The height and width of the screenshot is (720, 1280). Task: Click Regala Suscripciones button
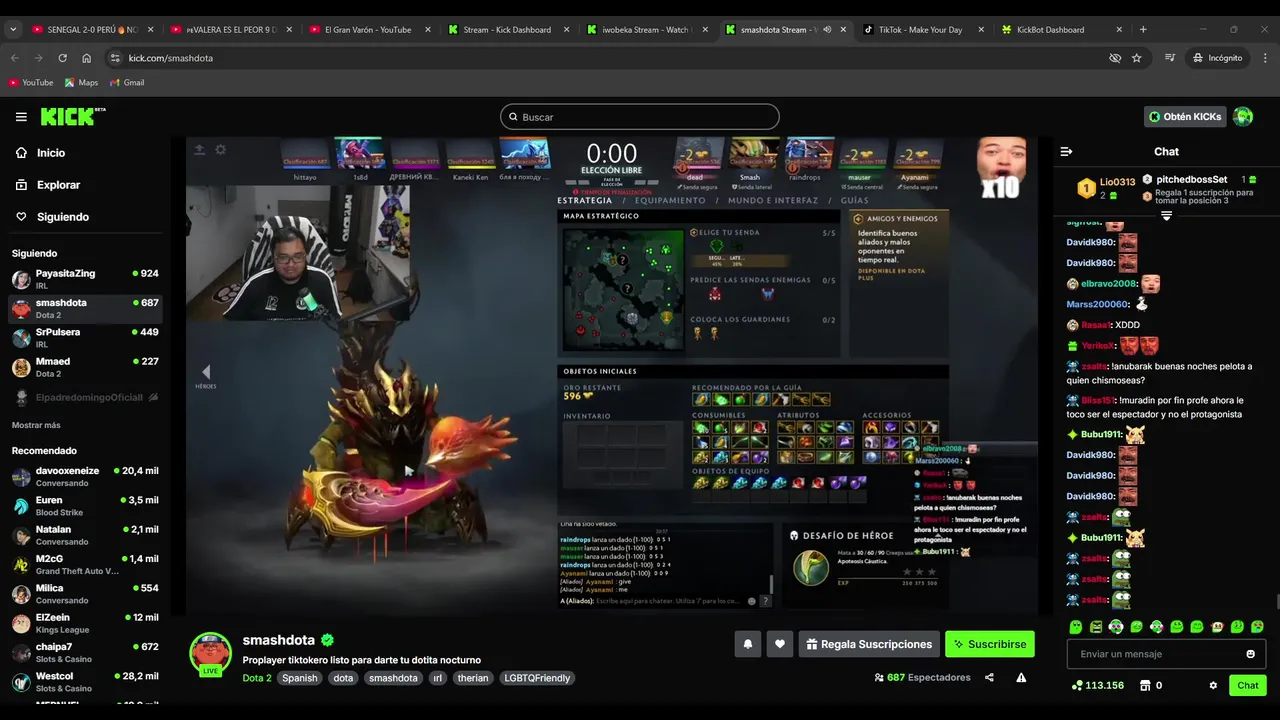(869, 645)
